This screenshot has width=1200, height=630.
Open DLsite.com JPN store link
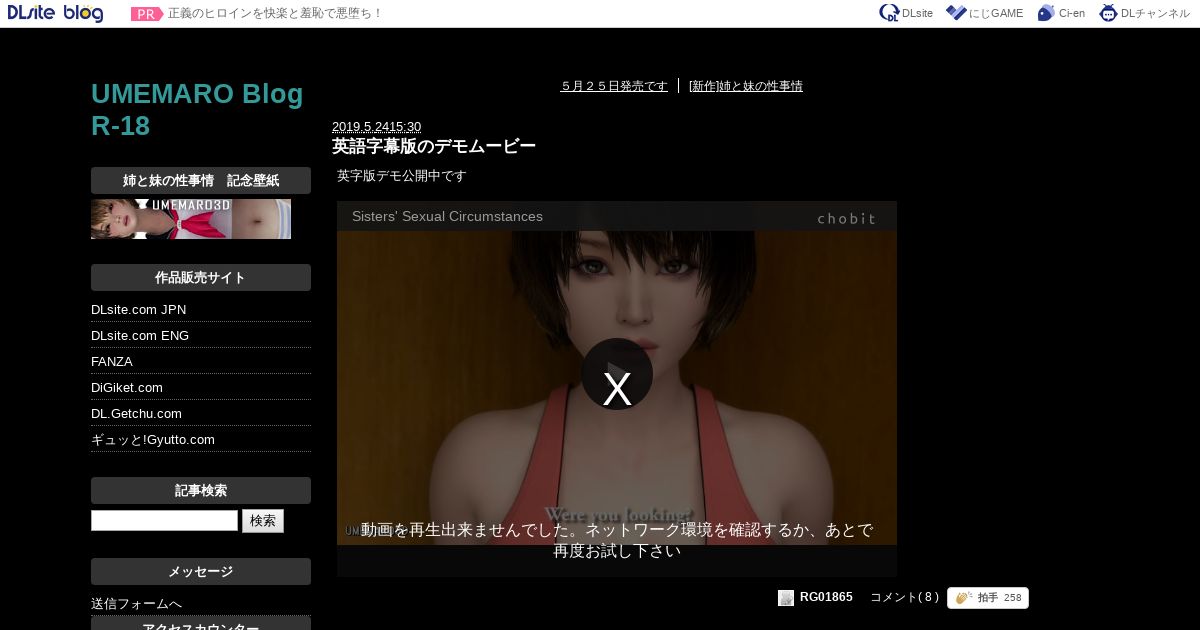138,310
